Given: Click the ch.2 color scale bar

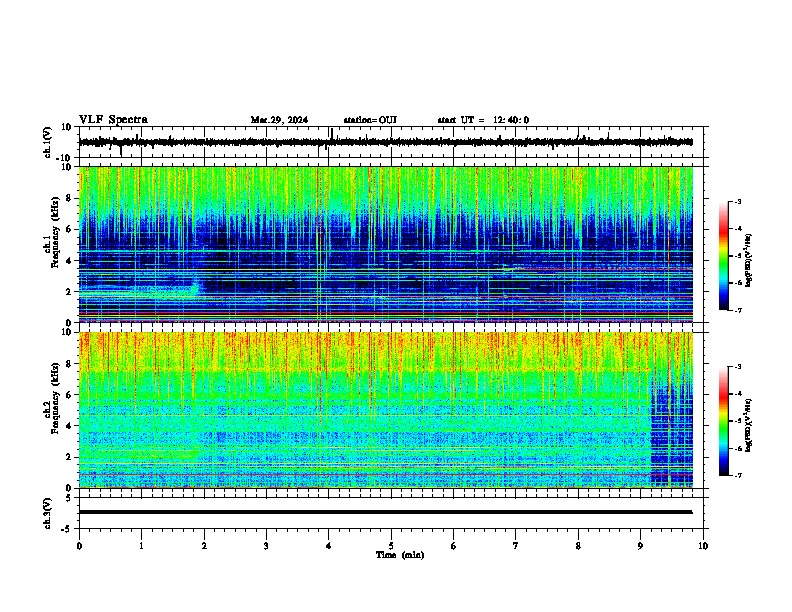Looking at the screenshot, I should (724, 421).
